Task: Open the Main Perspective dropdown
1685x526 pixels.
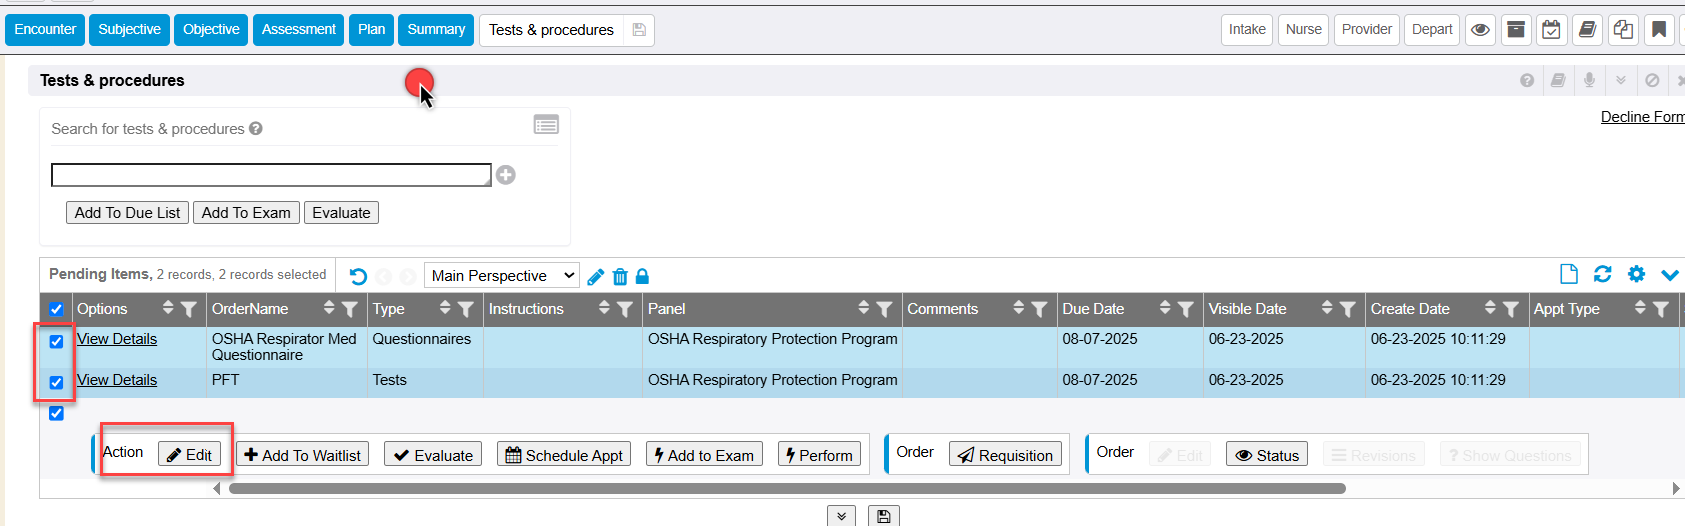Action: (502, 276)
